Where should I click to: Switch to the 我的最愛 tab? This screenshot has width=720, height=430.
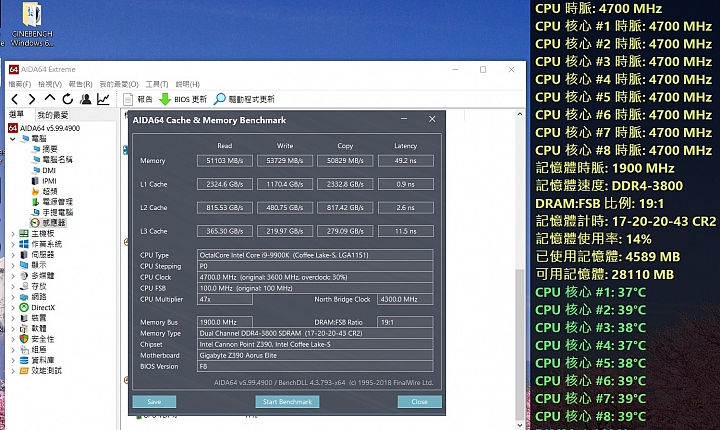[53, 115]
